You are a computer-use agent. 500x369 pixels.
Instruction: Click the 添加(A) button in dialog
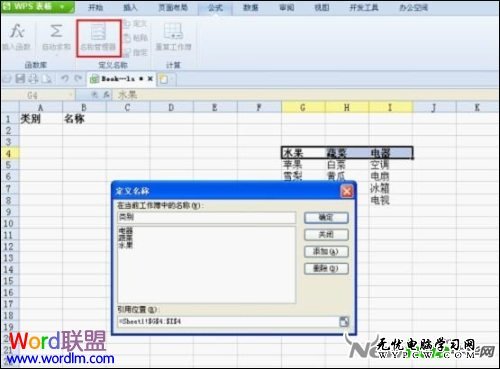(x=326, y=252)
